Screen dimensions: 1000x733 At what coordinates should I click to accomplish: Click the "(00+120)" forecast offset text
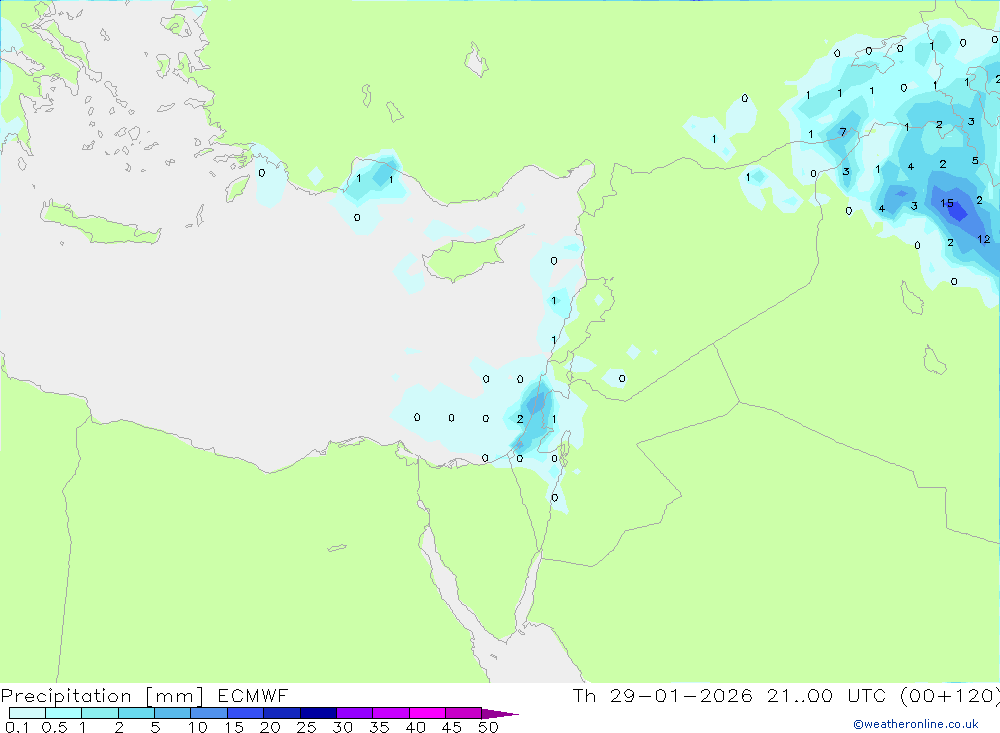tap(950, 695)
